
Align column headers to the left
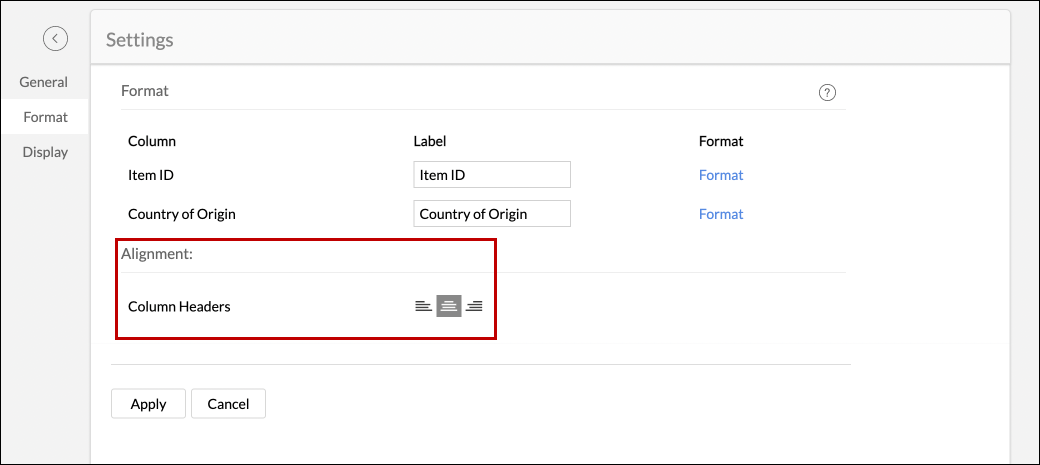coord(424,306)
